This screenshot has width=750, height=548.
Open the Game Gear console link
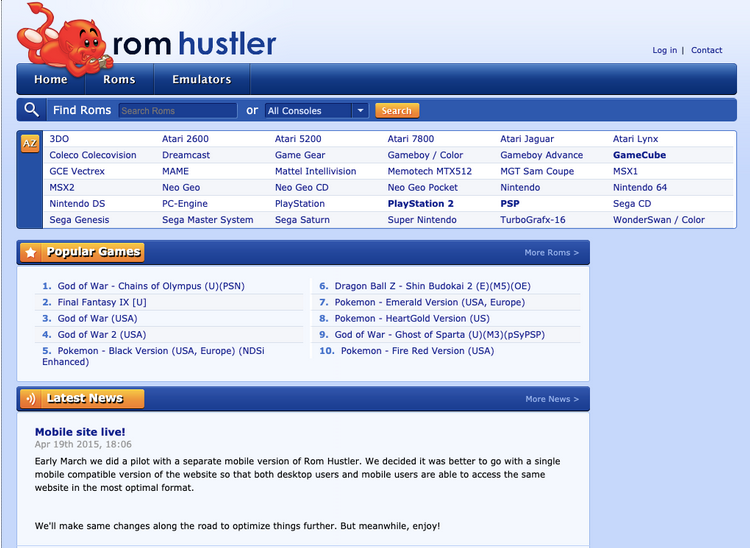(x=300, y=155)
